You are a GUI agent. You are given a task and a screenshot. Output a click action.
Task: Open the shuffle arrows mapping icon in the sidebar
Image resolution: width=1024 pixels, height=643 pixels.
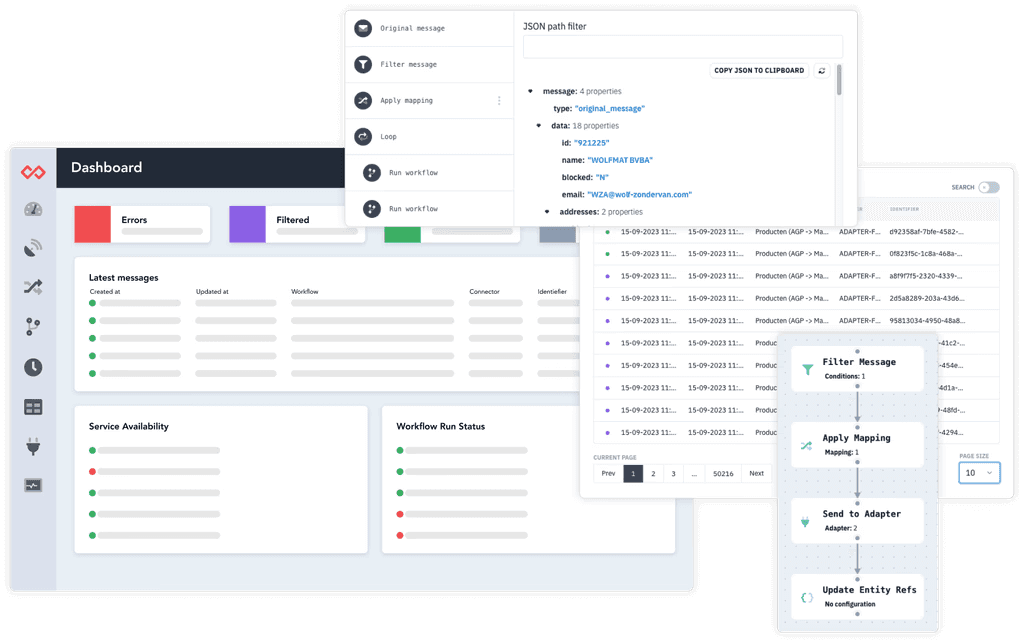33,287
